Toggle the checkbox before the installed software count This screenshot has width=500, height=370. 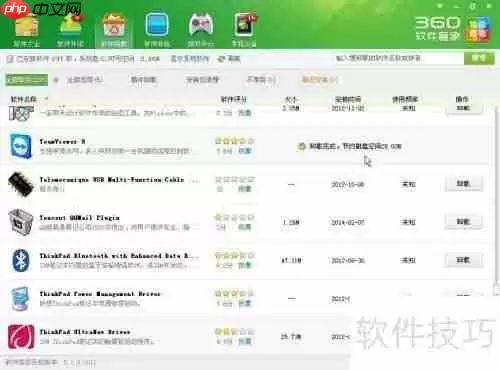pyautogui.click(x=10, y=59)
